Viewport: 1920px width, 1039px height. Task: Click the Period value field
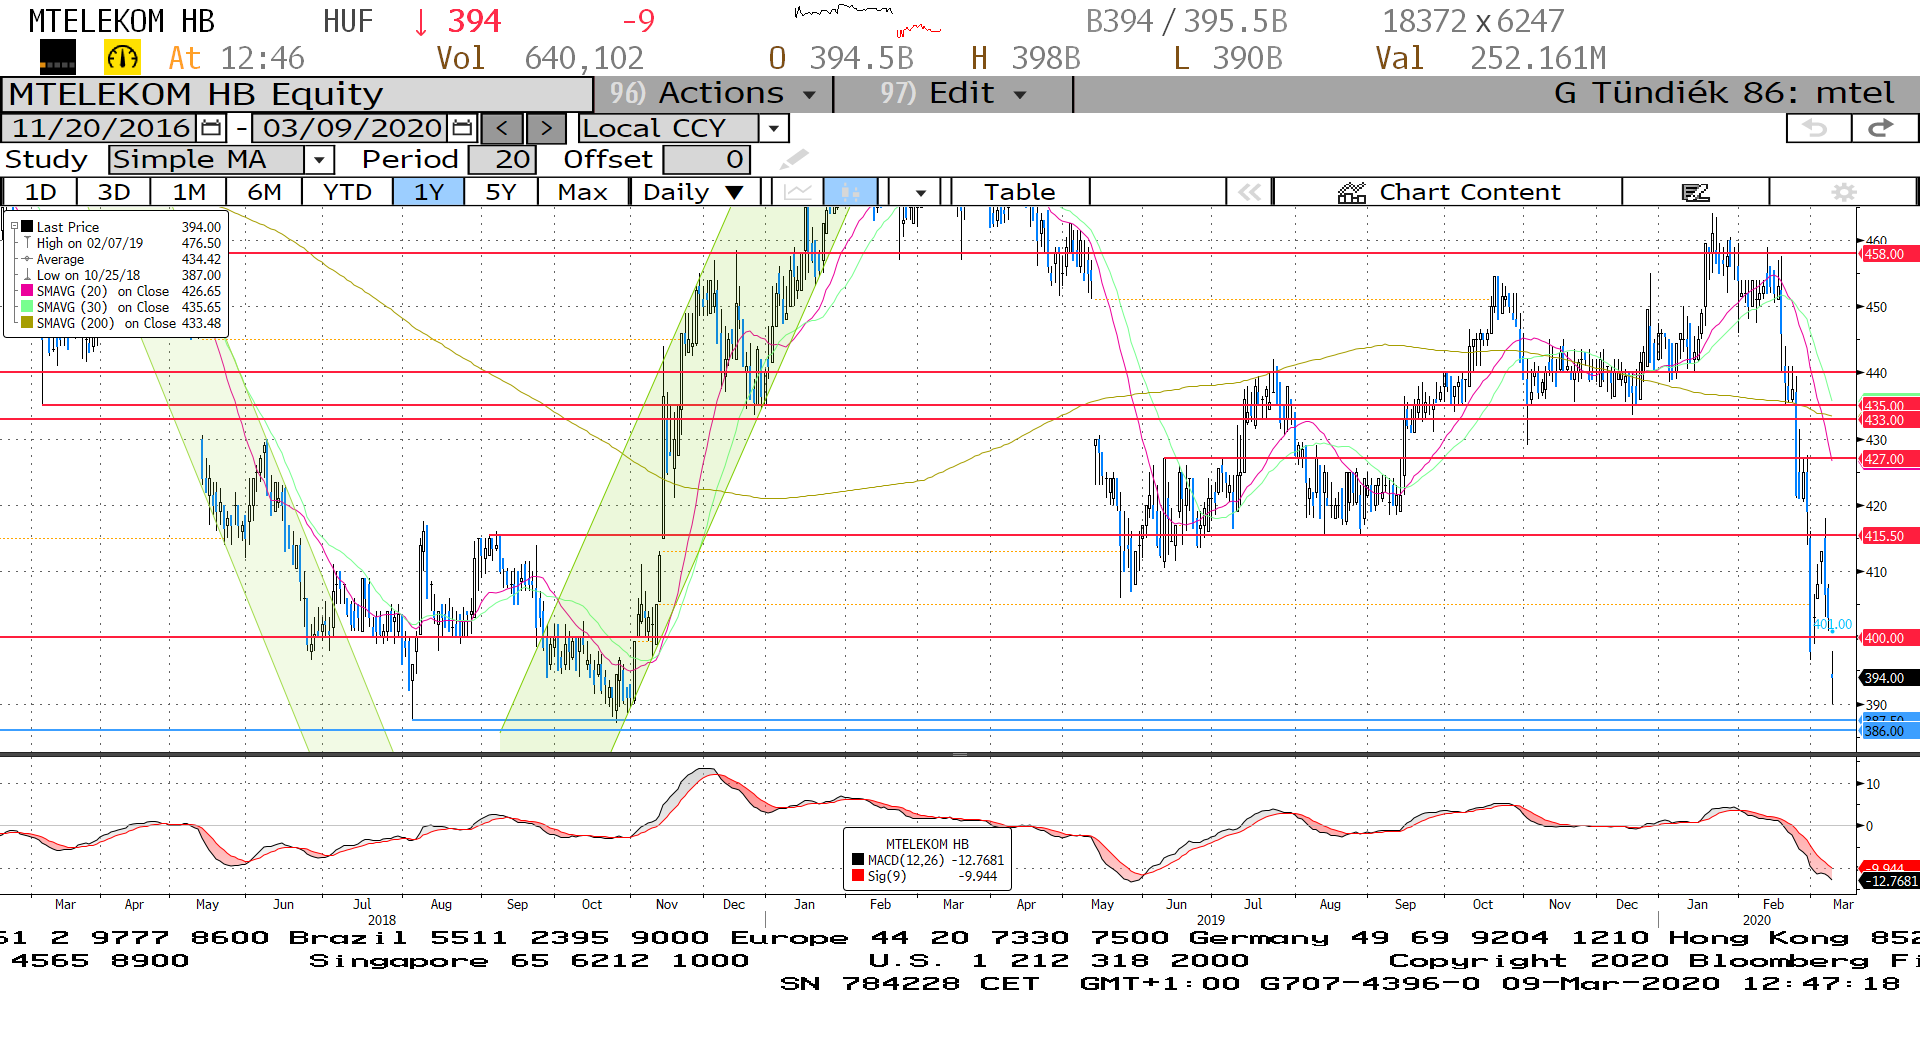(x=502, y=159)
